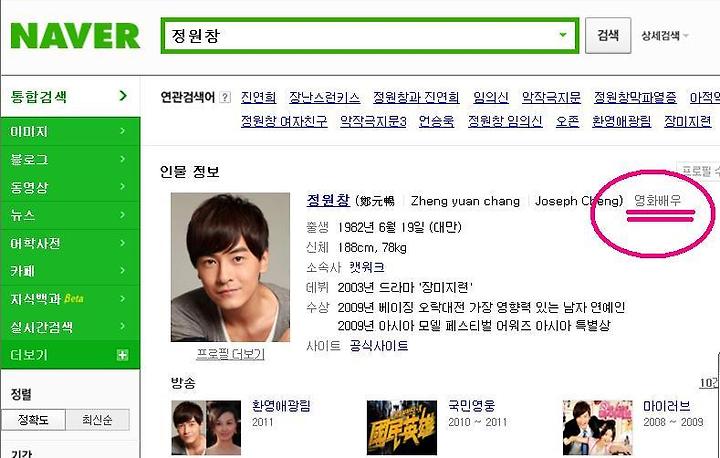The image size is (720, 458).
Task: Click the actor's profile photo
Action: (x=231, y=267)
